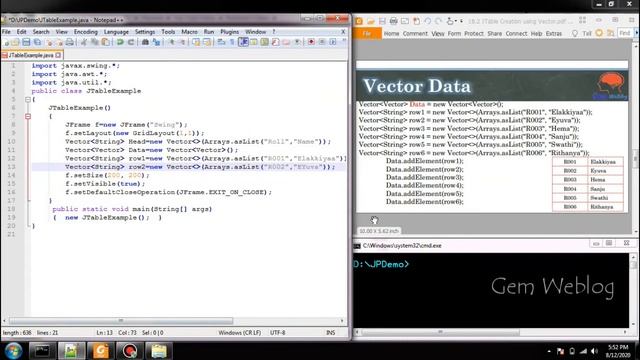Click the file explorer taskbar icon

(x=159, y=351)
